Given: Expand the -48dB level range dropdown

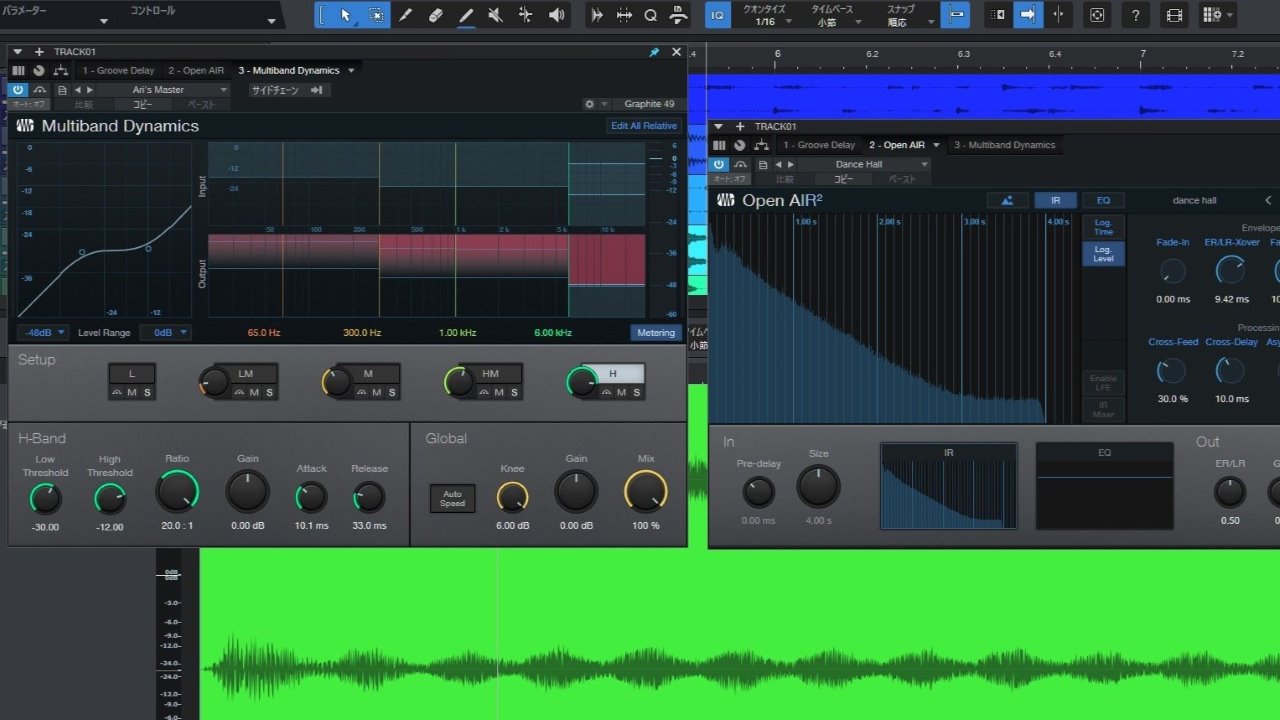Looking at the screenshot, I should pyautogui.click(x=42, y=332).
